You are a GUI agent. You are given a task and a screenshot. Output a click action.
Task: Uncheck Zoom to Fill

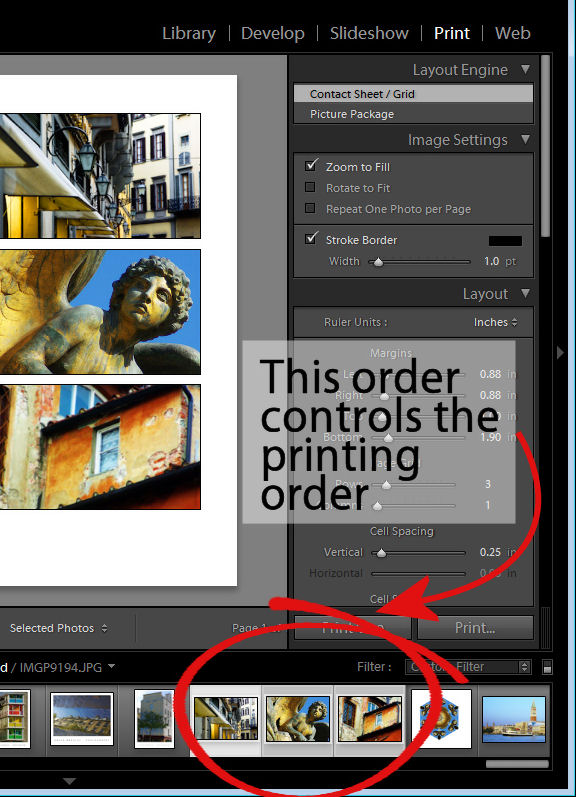311,166
